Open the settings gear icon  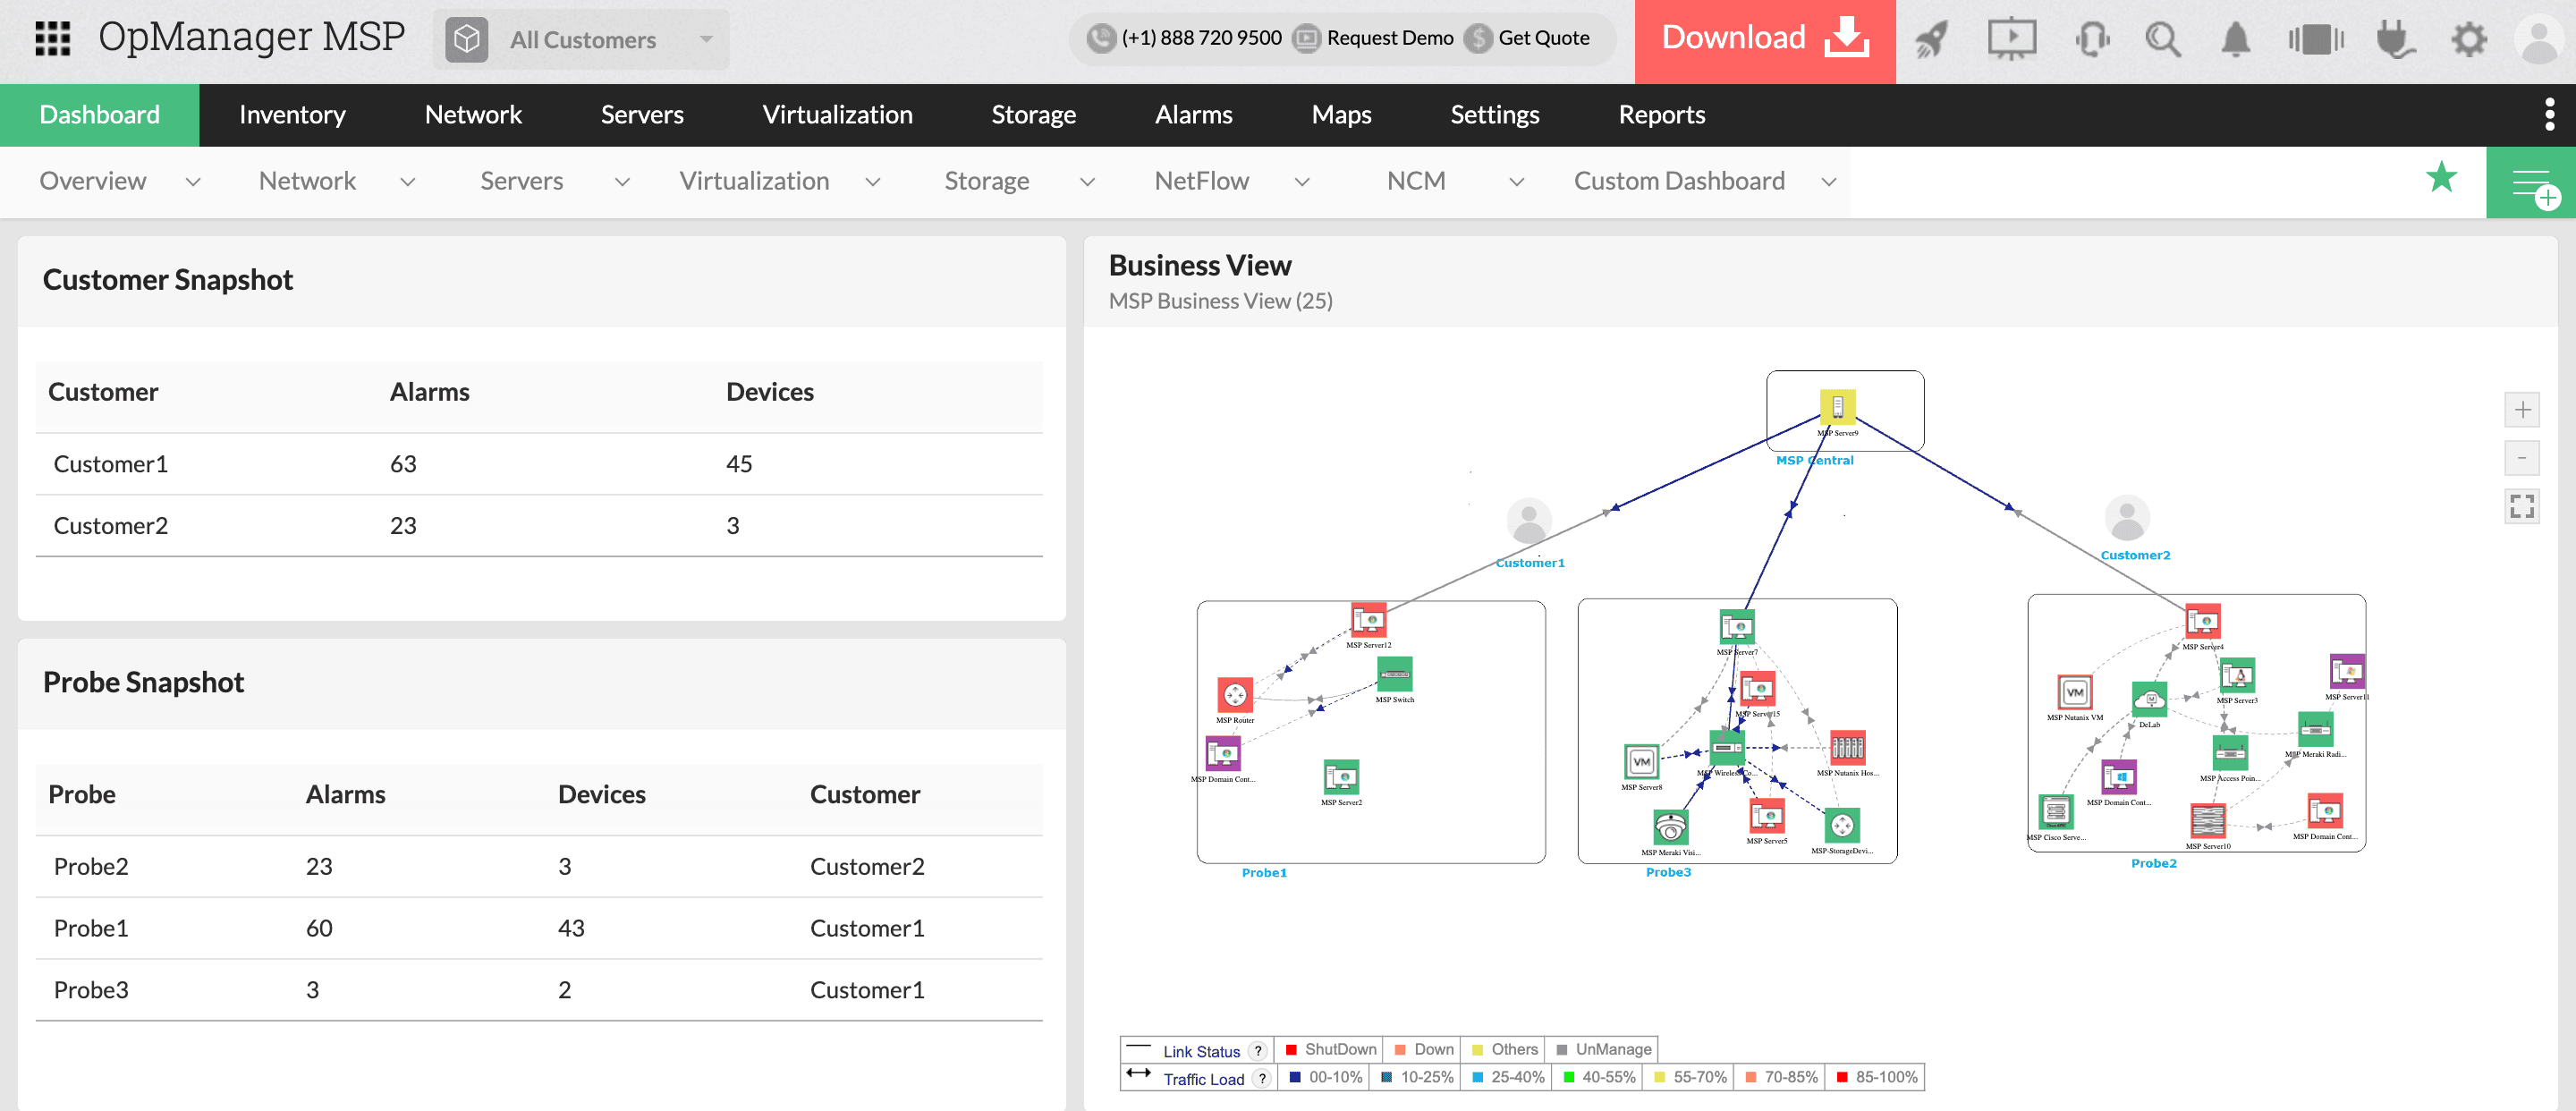point(2468,40)
